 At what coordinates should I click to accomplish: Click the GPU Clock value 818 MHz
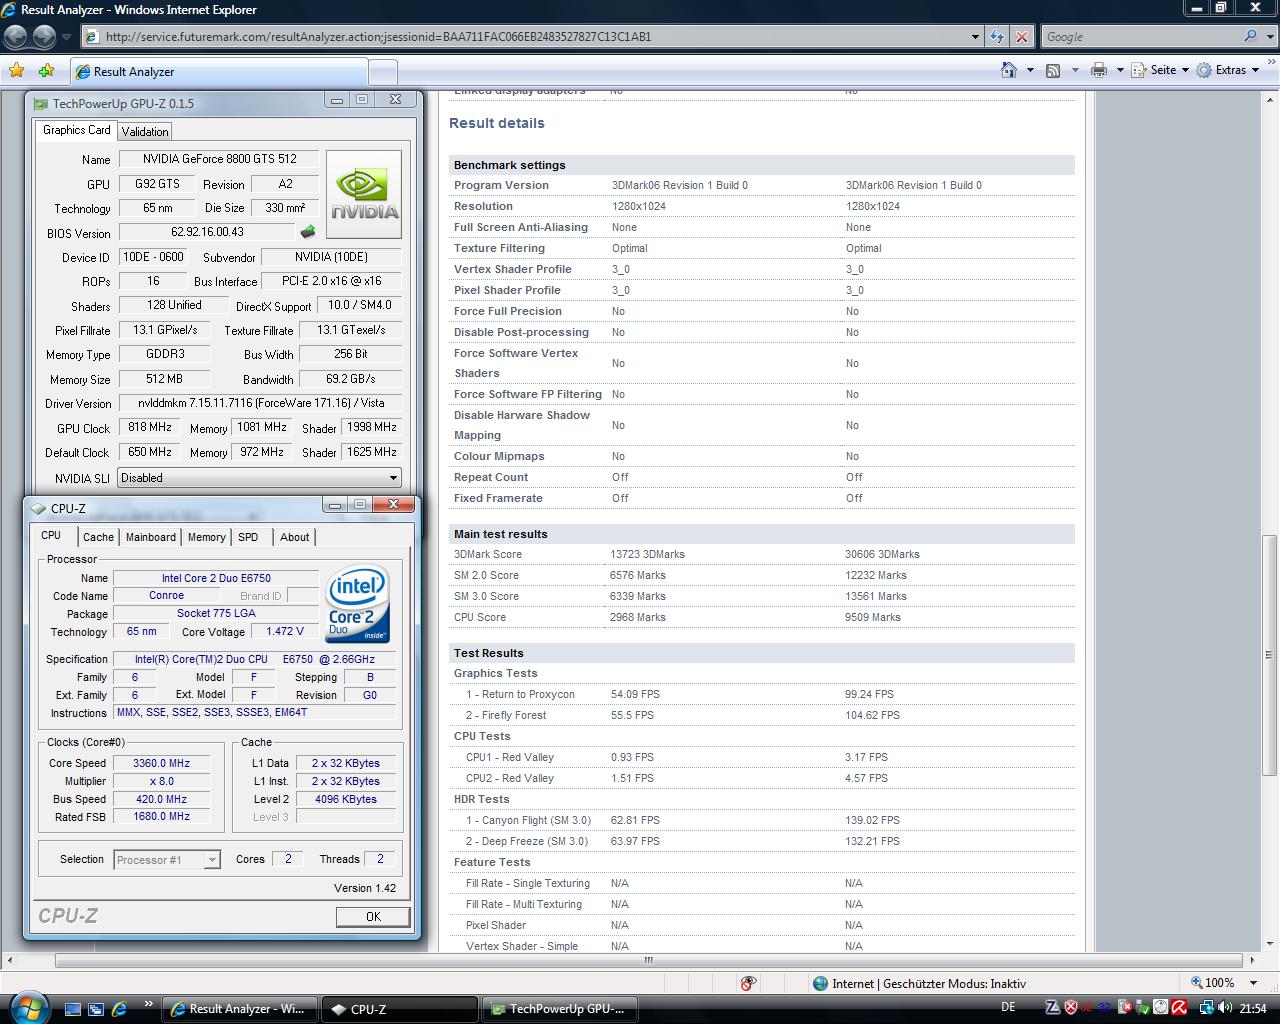point(149,427)
